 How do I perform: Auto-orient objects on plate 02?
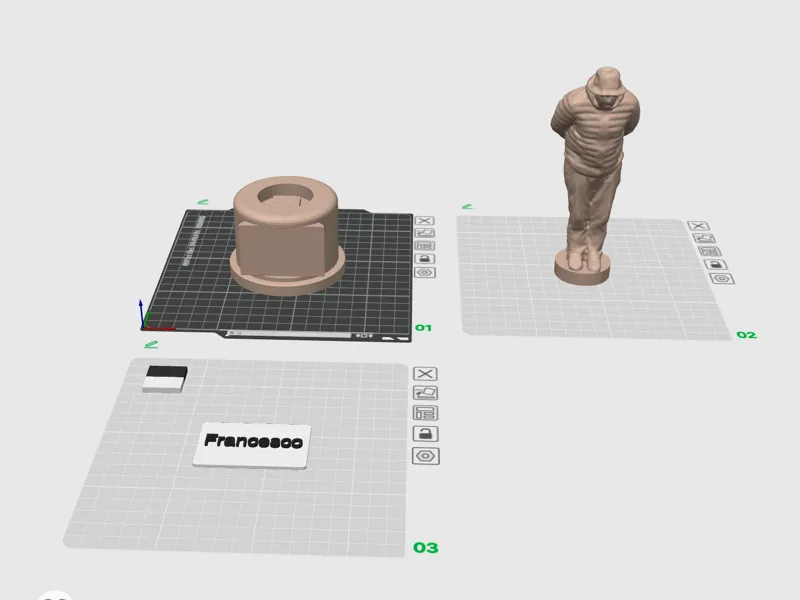[x=705, y=238]
